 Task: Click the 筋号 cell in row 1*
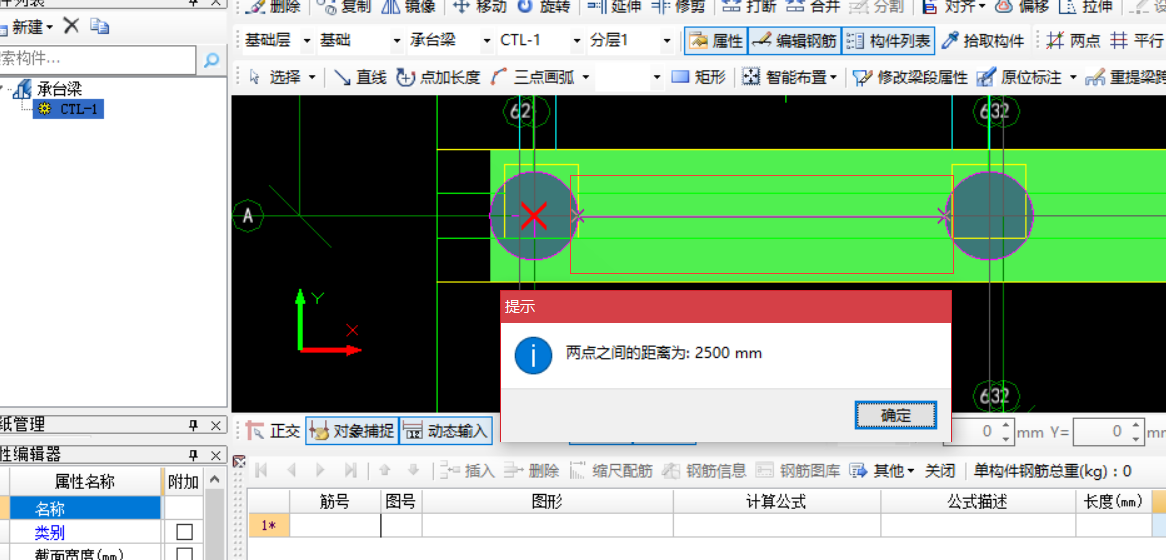coord(335,525)
